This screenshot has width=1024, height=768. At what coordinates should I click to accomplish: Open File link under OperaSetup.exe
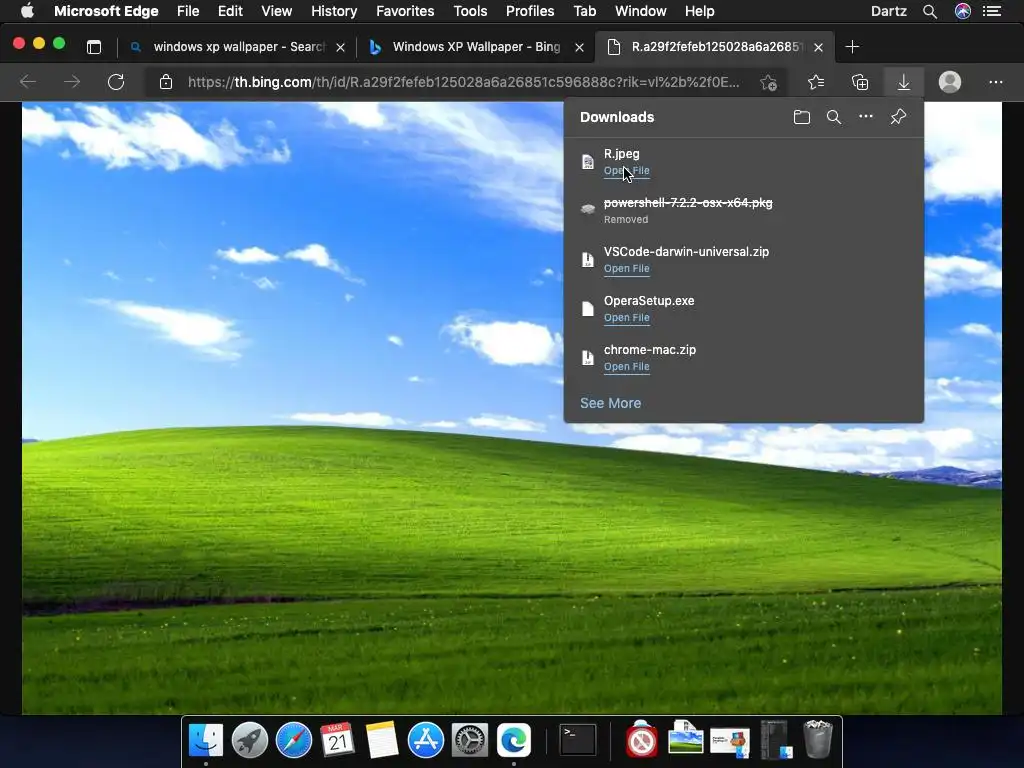[626, 317]
